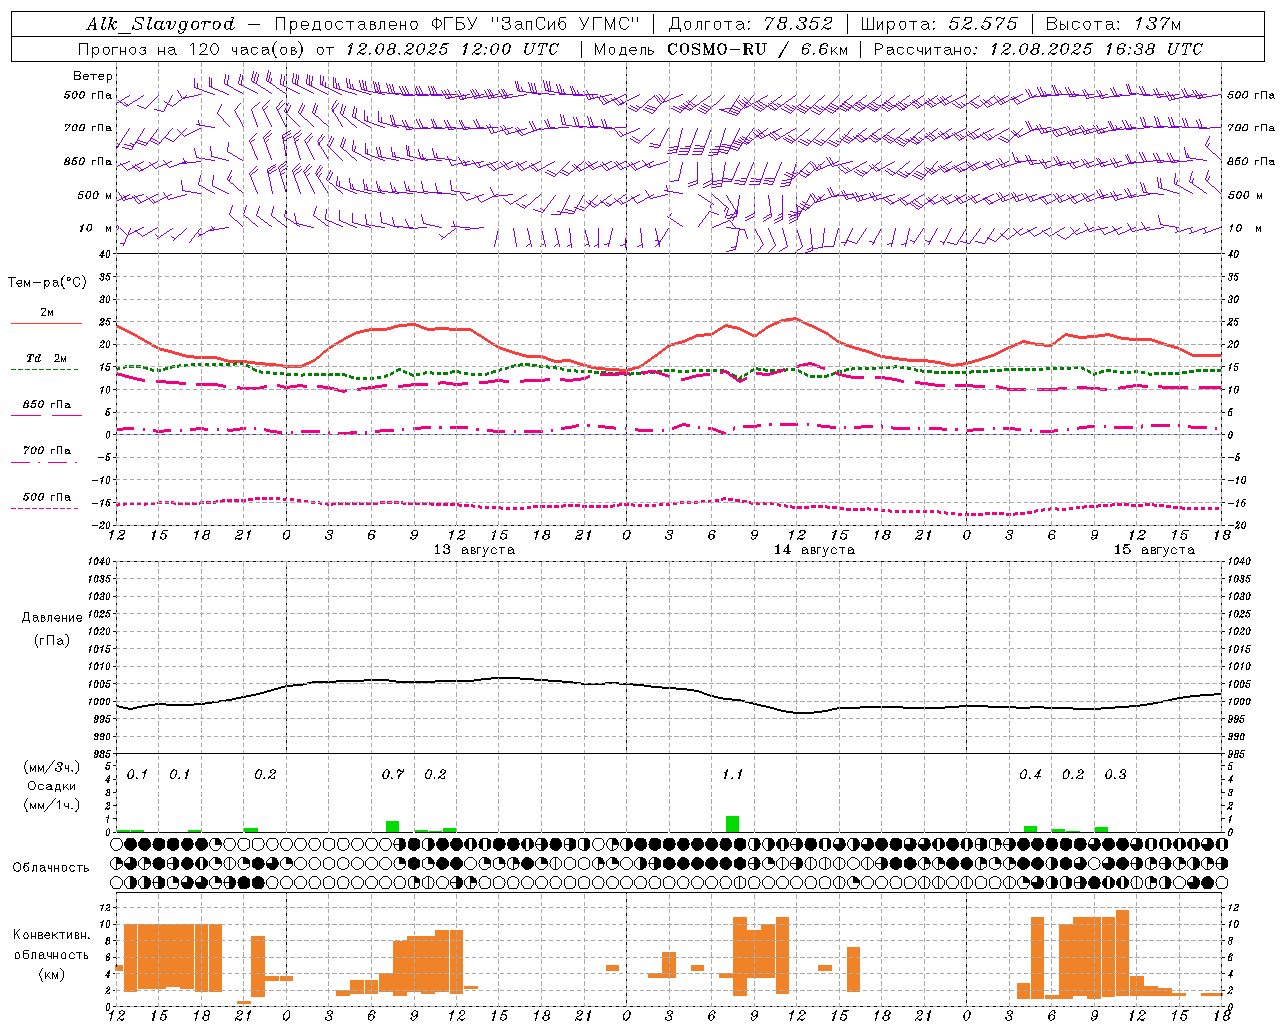1280x1024 pixels.
Task: Click the Высота: 137м value
Action: (x=1113, y=24)
